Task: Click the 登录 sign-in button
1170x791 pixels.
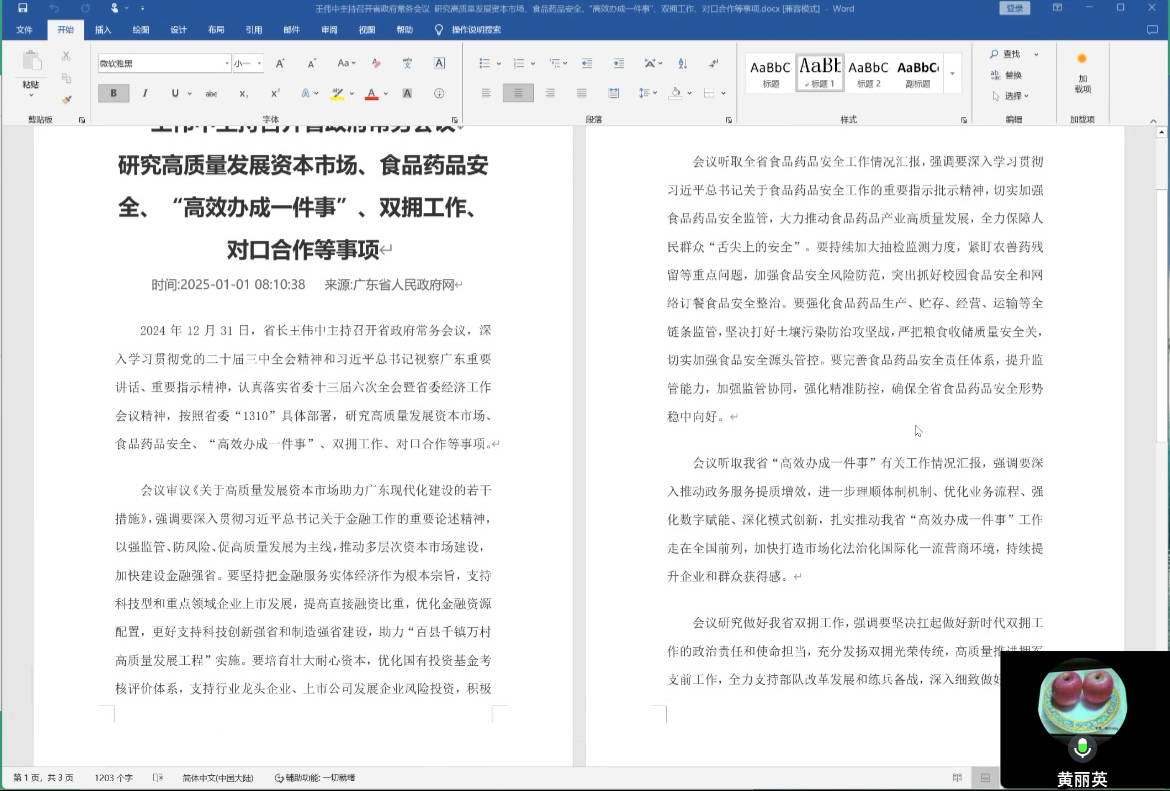Action: pyautogui.click(x=1015, y=9)
